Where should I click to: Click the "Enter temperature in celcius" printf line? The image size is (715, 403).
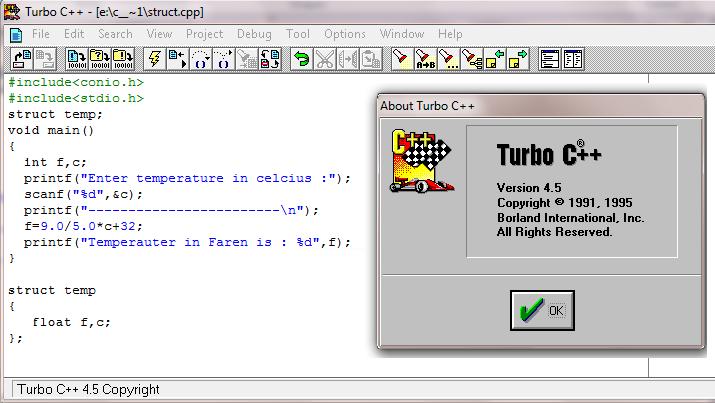187,178
